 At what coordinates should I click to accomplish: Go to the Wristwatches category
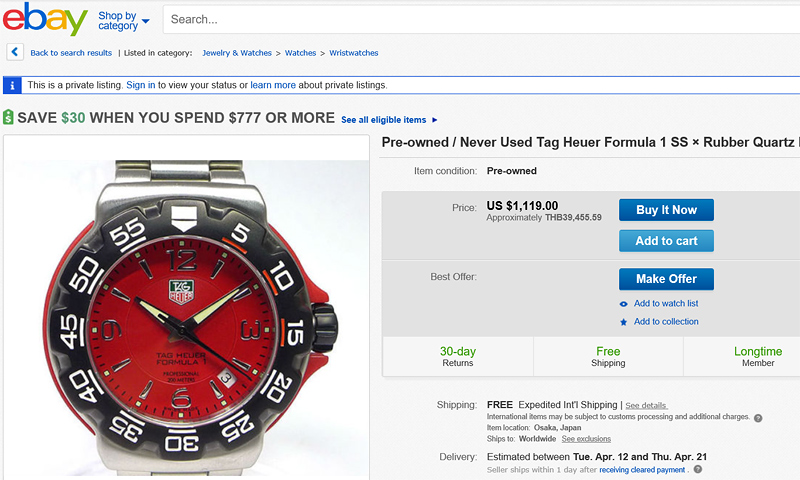353,53
